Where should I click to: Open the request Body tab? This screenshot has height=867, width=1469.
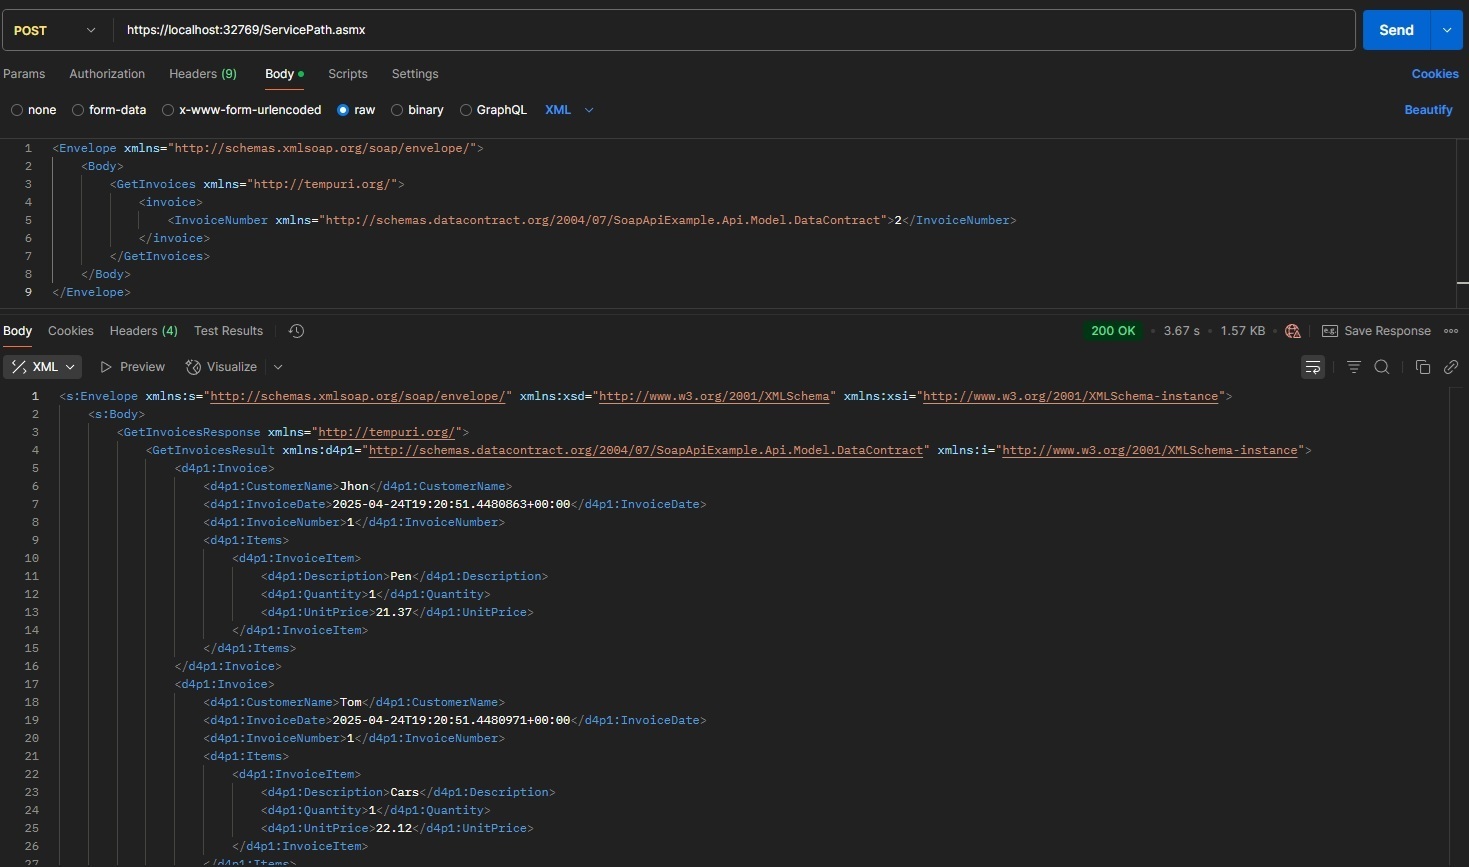tap(284, 74)
